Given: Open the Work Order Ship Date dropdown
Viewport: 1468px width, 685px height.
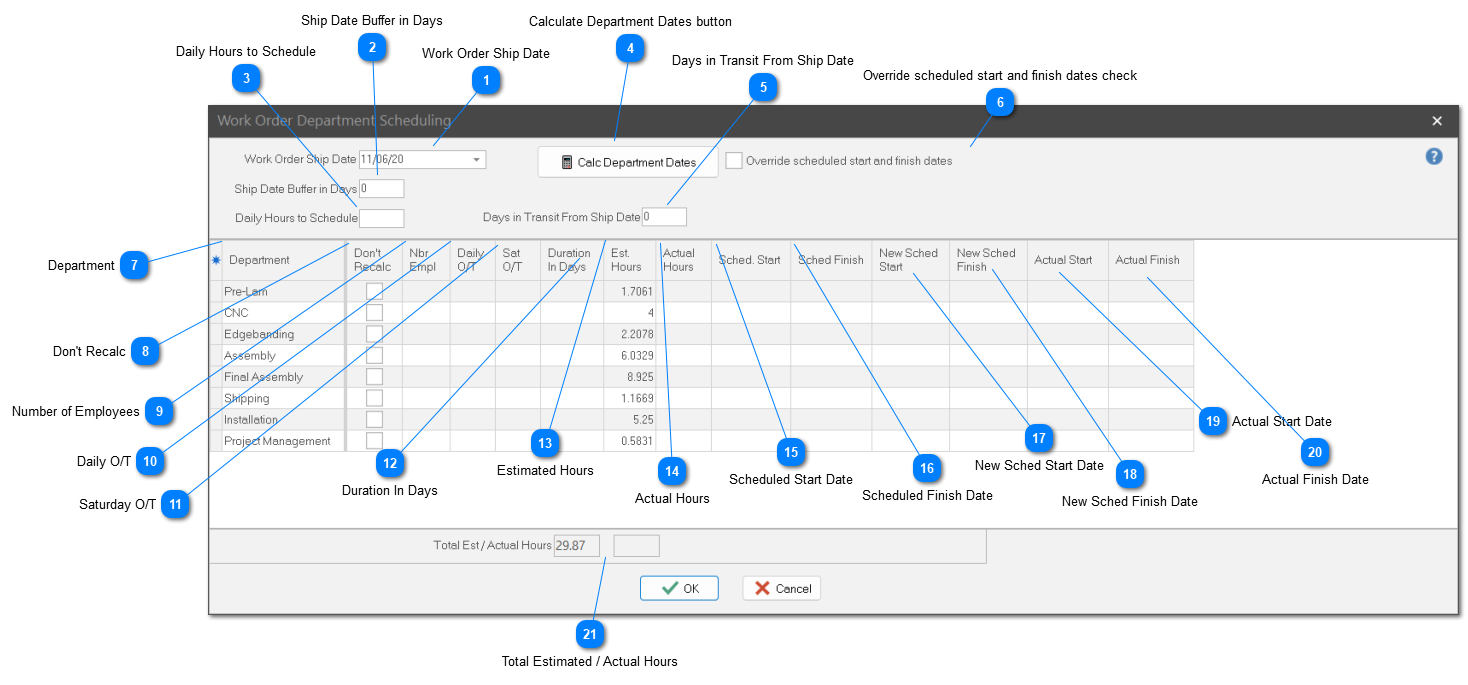Looking at the screenshot, I should (x=478, y=159).
